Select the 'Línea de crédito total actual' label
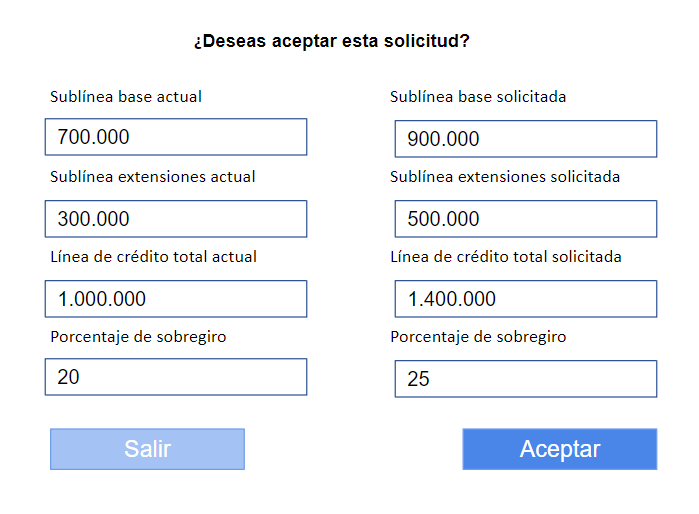699x514 pixels. [153, 257]
